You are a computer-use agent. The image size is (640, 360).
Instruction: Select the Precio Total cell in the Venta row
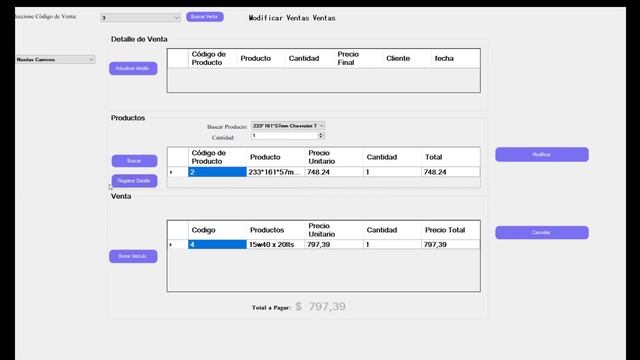(x=451, y=244)
